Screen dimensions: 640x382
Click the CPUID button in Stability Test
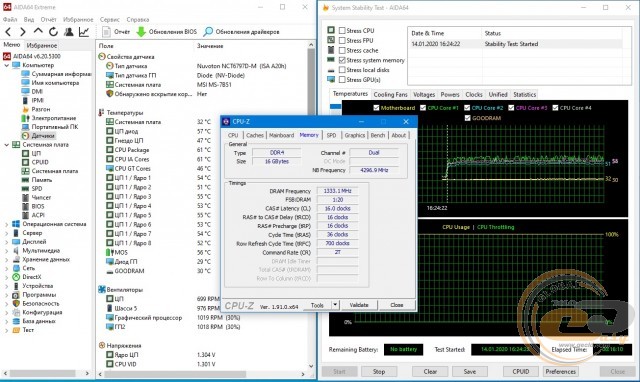click(x=521, y=371)
